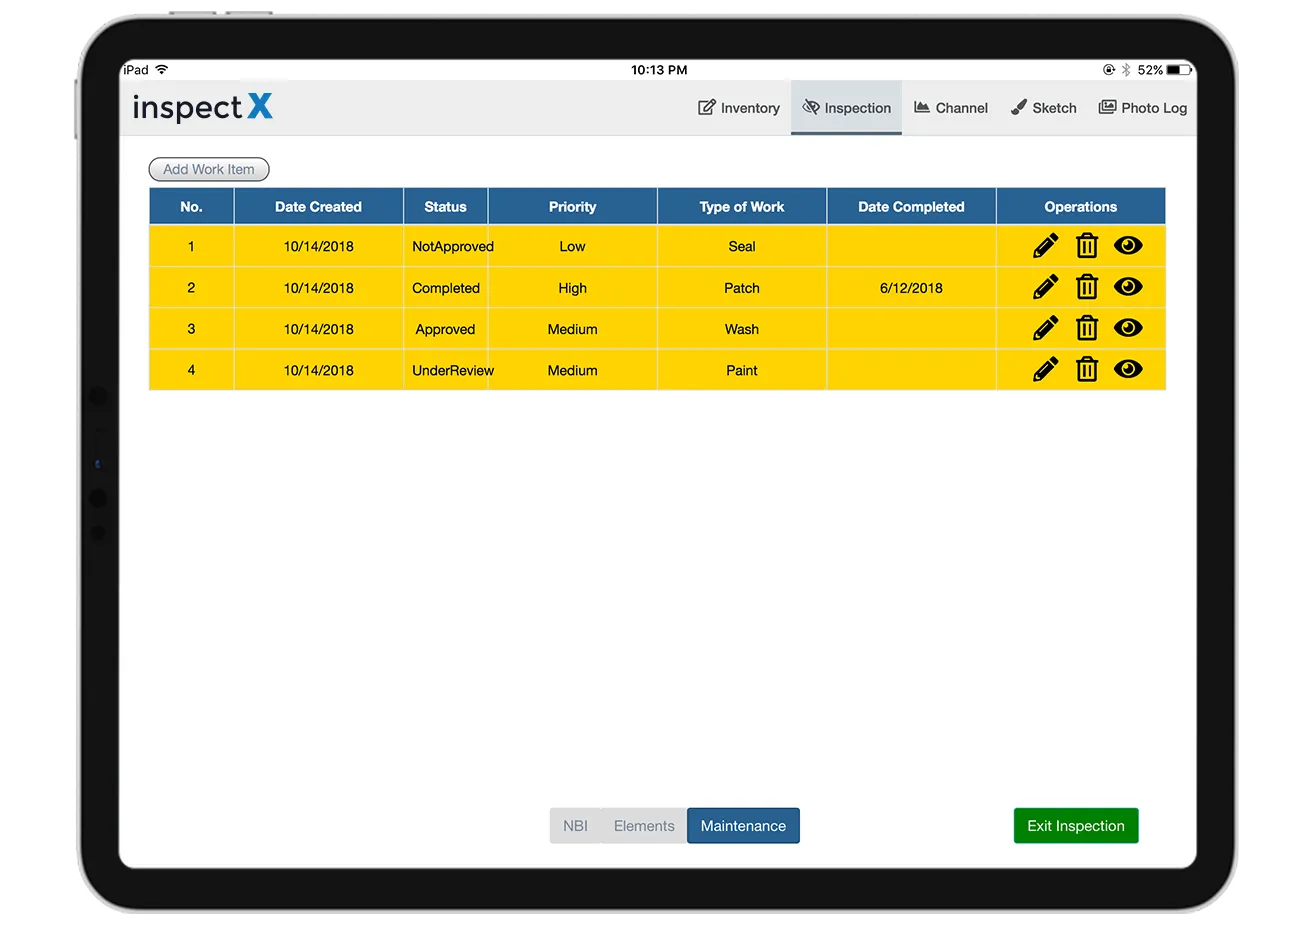Click the Add Work Item button
The width and height of the screenshot is (1316, 933).
208,169
